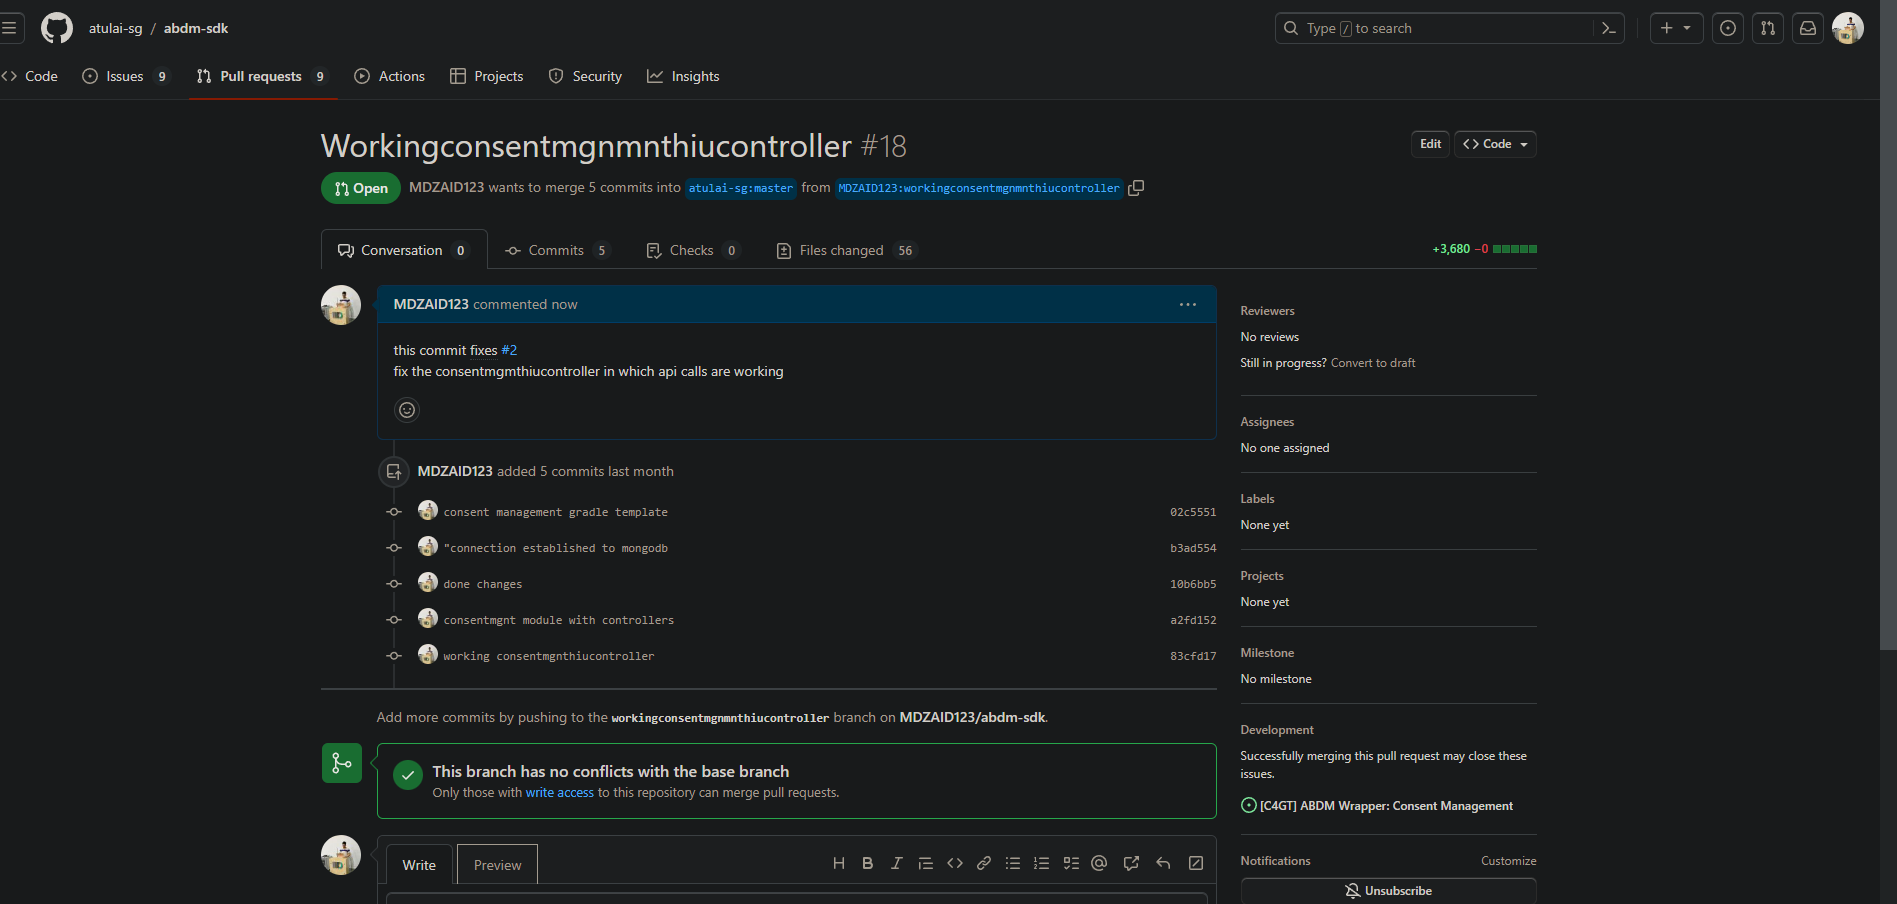Apply bold formatting in comment editor
The width and height of the screenshot is (1897, 904).
[868, 864]
